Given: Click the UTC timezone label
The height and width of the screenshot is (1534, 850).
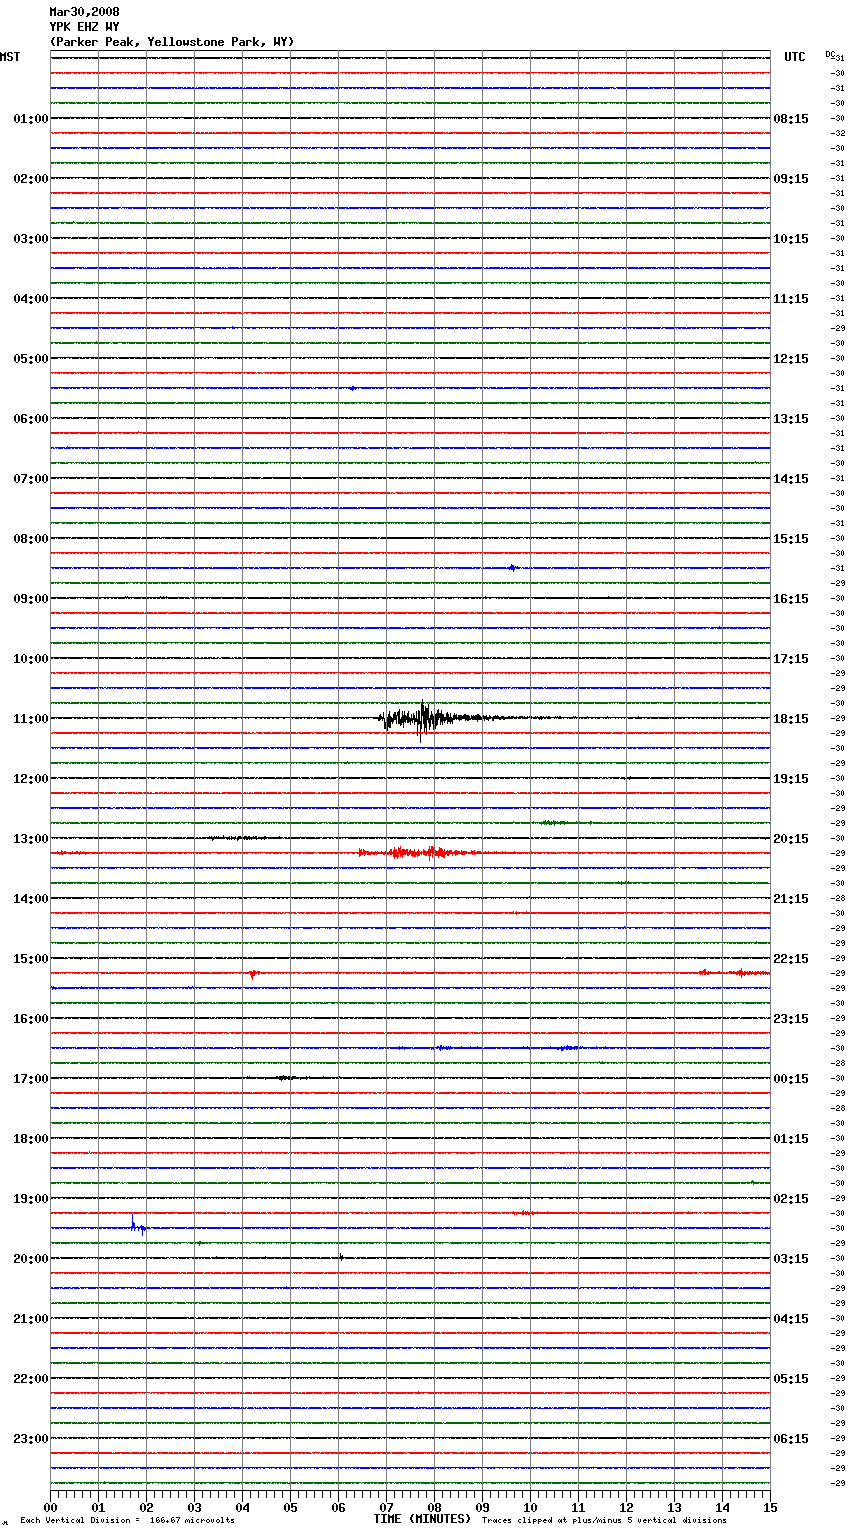Looking at the screenshot, I should point(795,57).
